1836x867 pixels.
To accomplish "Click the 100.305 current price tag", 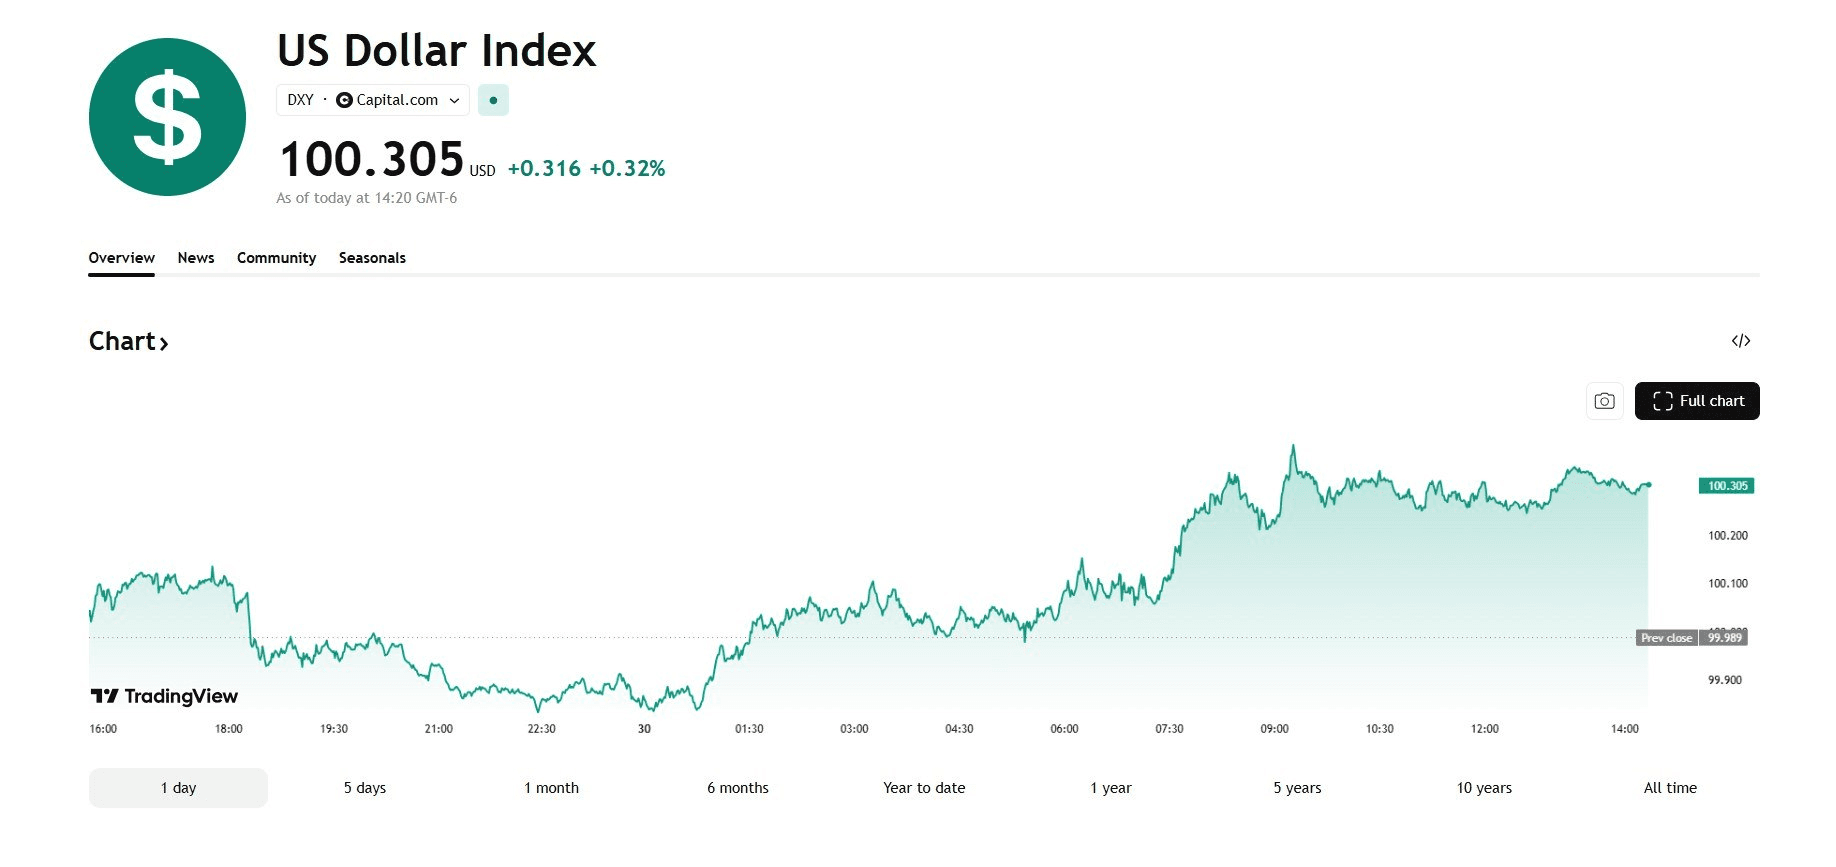I will click(x=1726, y=486).
